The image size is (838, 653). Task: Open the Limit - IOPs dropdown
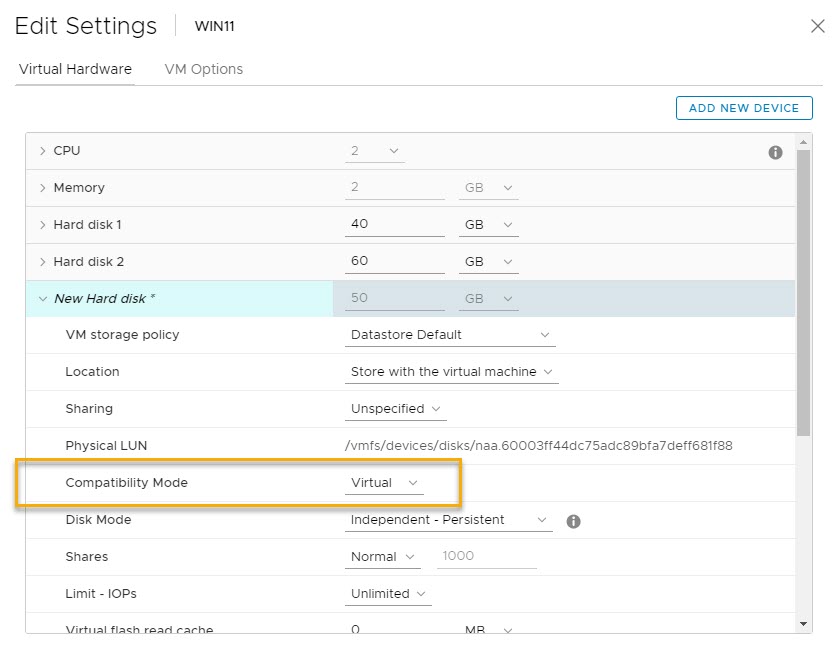tap(389, 594)
